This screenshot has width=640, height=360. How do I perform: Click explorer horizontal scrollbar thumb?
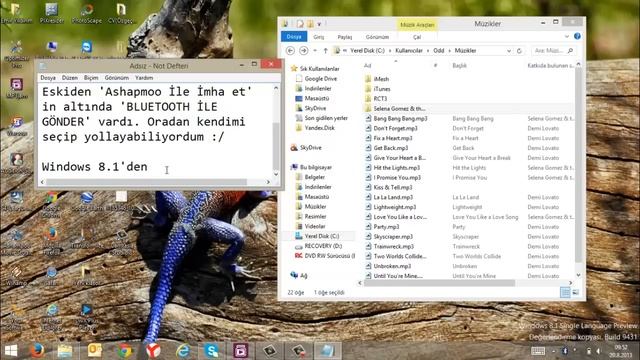(x=439, y=283)
